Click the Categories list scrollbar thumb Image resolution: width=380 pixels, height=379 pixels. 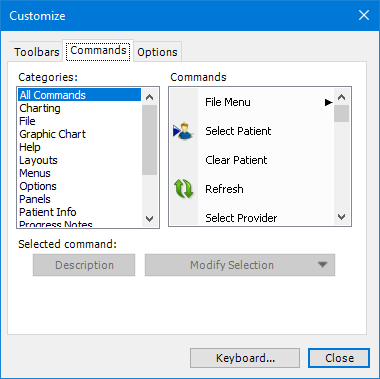point(150,140)
